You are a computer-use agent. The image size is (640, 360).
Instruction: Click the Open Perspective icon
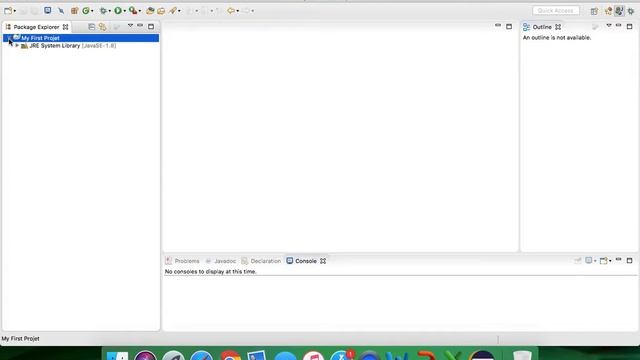coord(594,11)
